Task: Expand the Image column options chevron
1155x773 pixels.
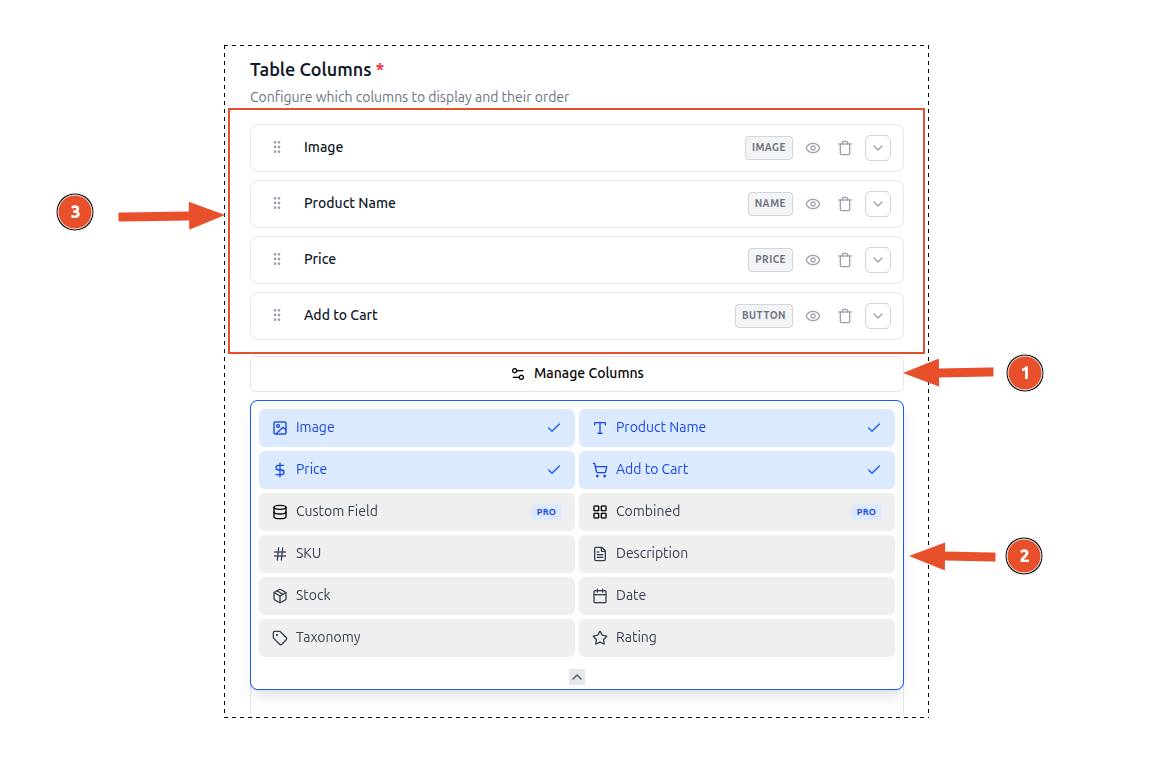Action: click(x=877, y=147)
